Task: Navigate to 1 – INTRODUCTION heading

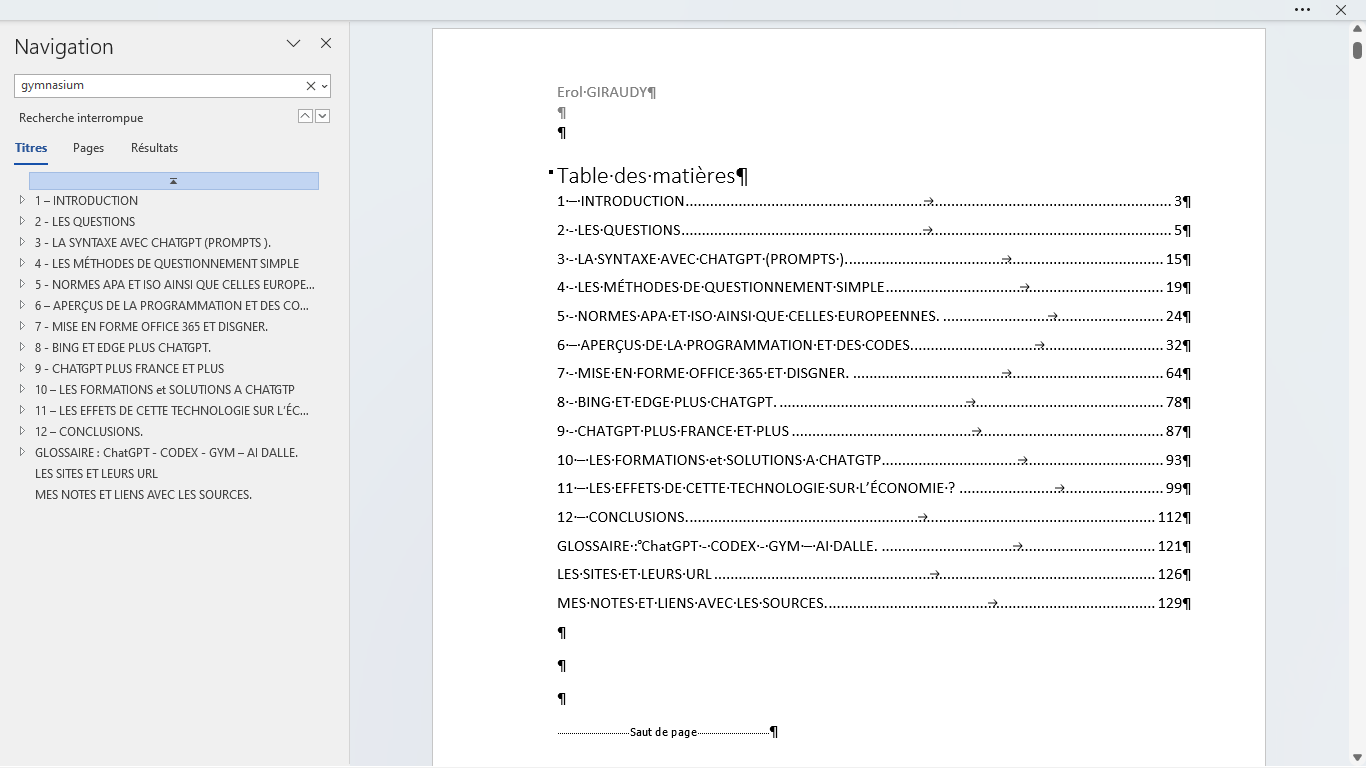Action: 86,201
